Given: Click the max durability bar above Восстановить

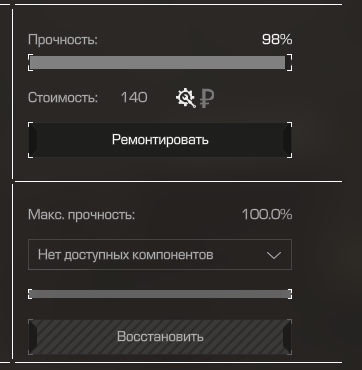Looking at the screenshot, I should (160, 294).
